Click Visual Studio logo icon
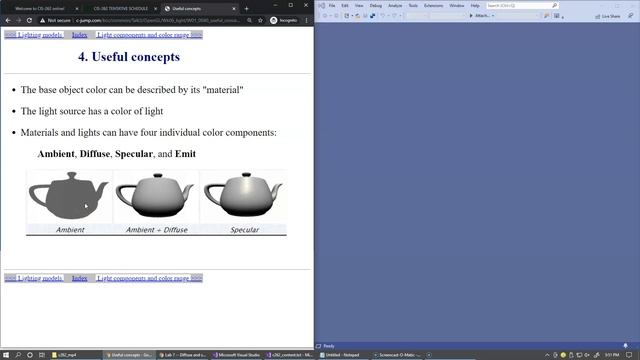Screen dimensions: 640x360 321,5
